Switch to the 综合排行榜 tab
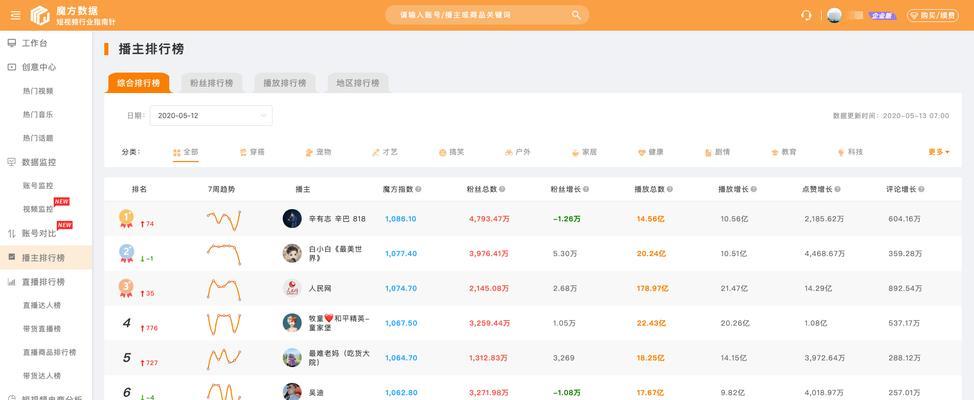The width and height of the screenshot is (974, 400). click(x=139, y=83)
